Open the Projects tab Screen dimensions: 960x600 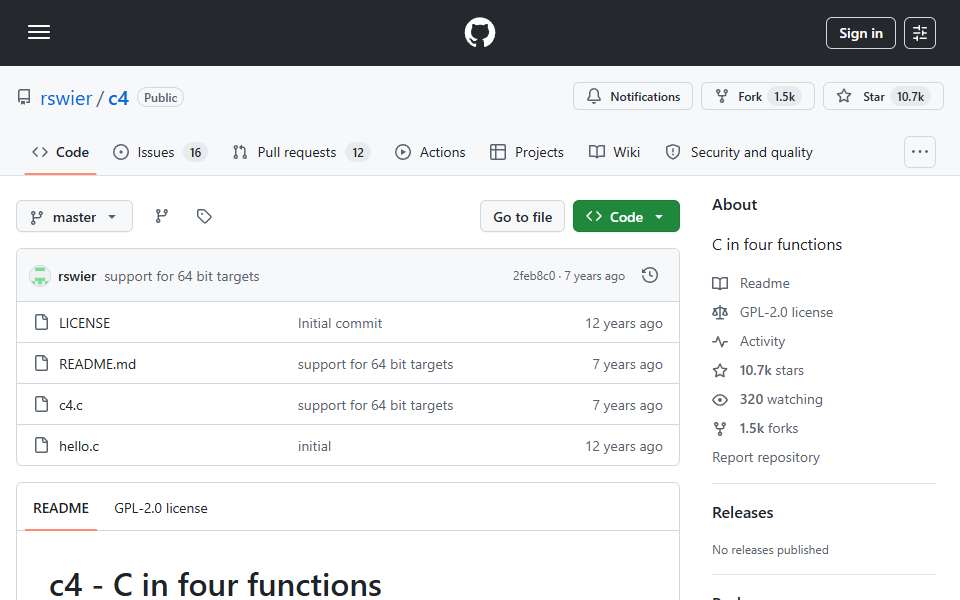pyautogui.click(x=527, y=152)
